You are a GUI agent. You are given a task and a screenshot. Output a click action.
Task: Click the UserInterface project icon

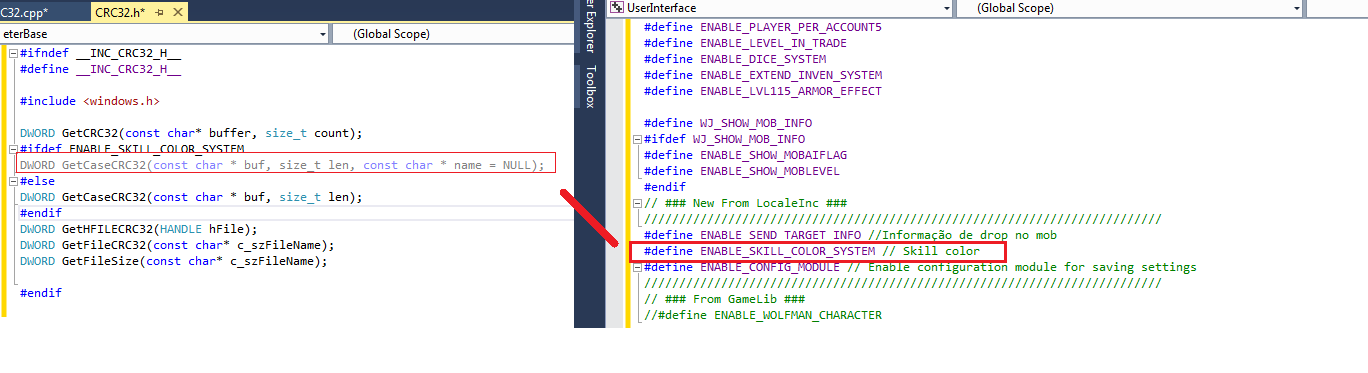coord(617,7)
